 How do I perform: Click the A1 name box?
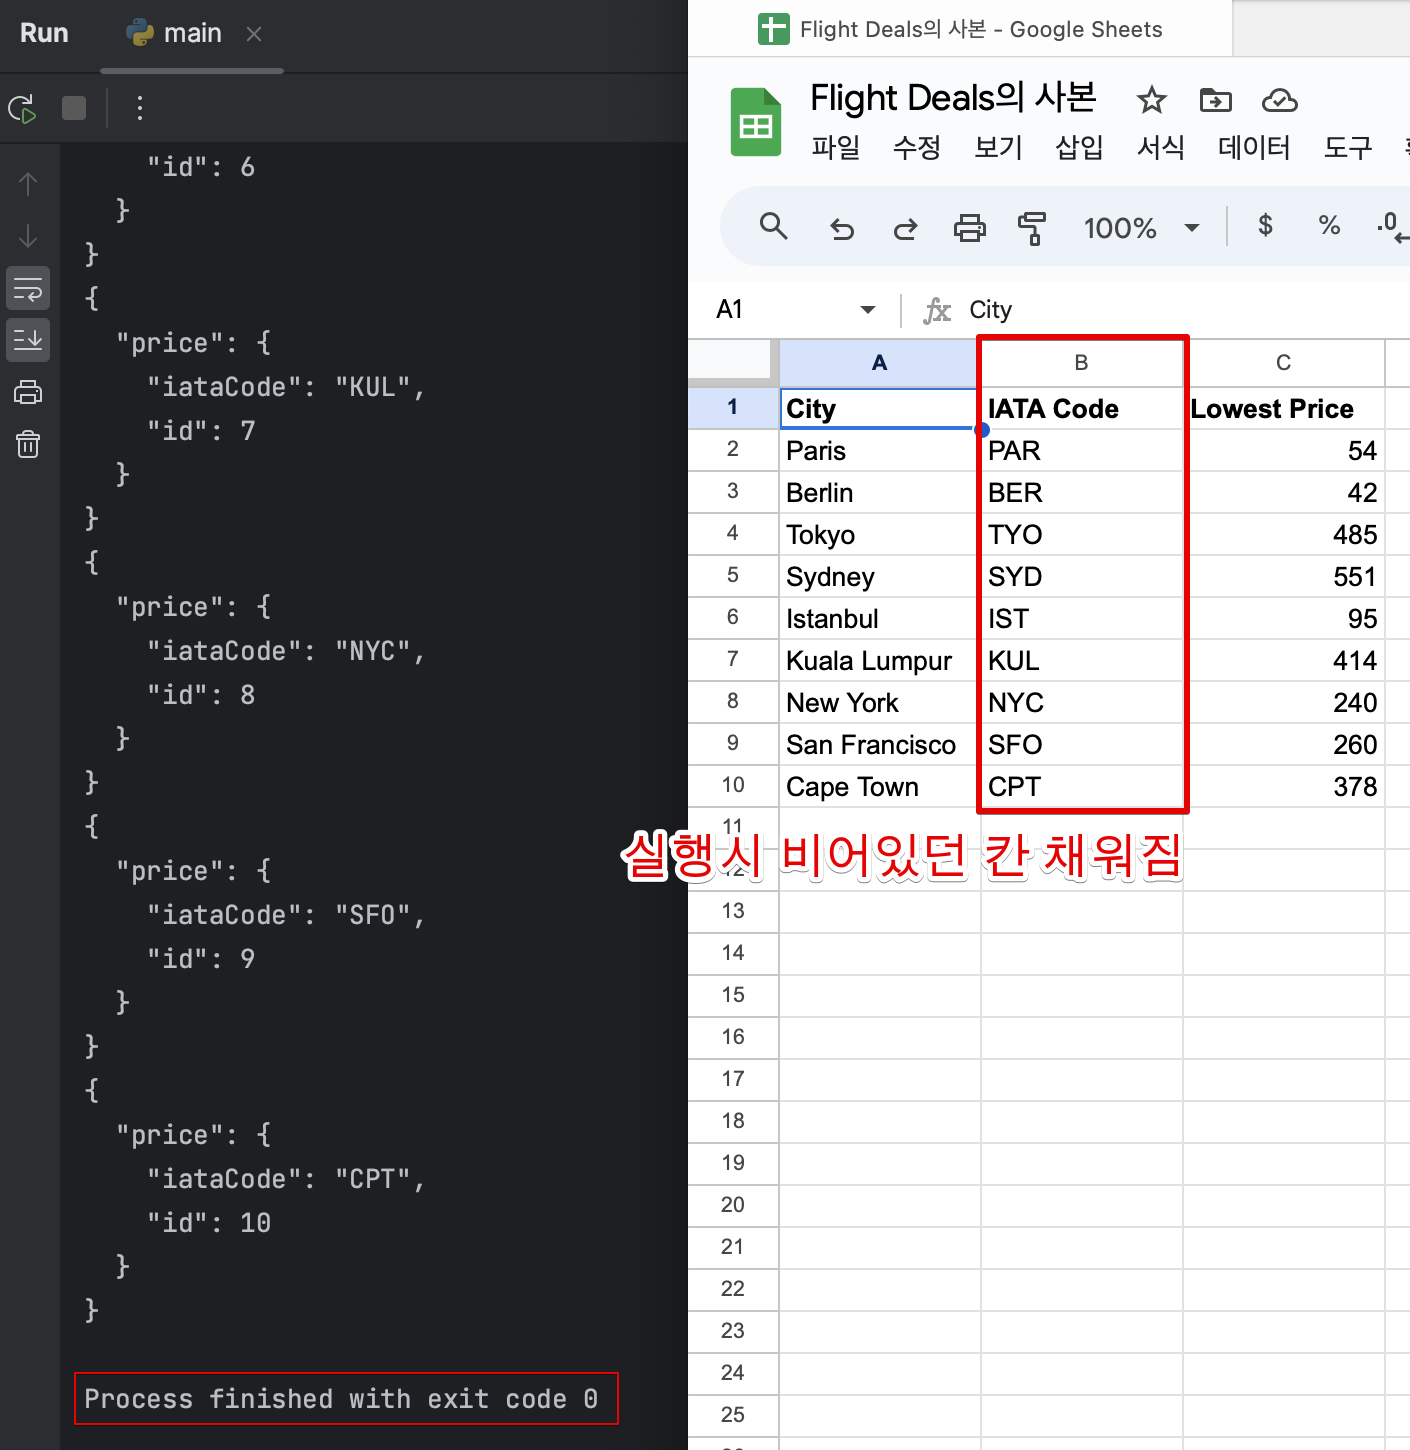pyautogui.click(x=778, y=310)
